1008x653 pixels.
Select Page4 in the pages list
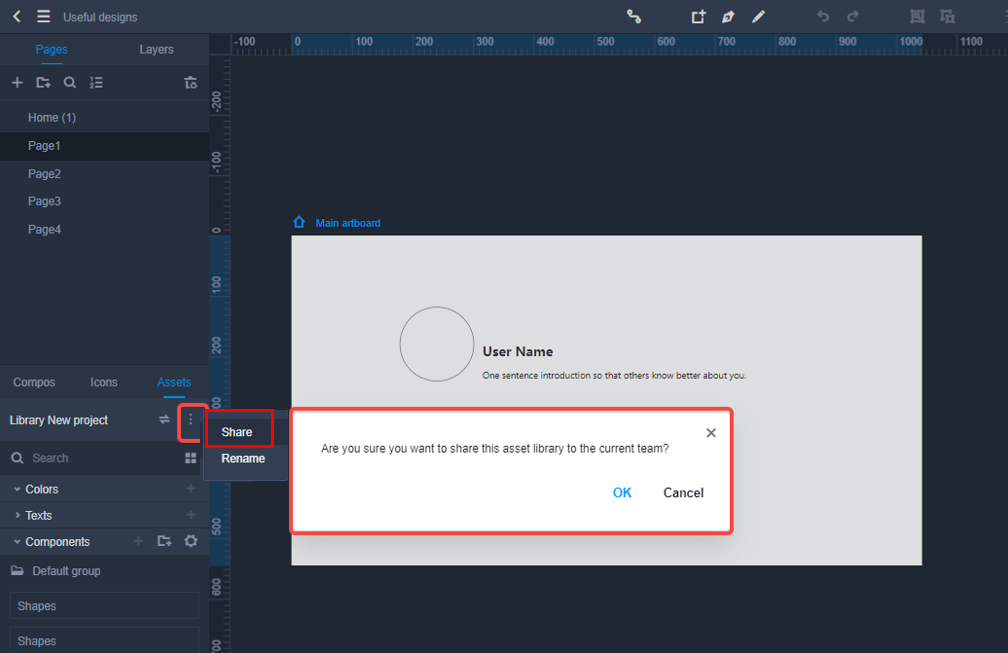(x=104, y=229)
